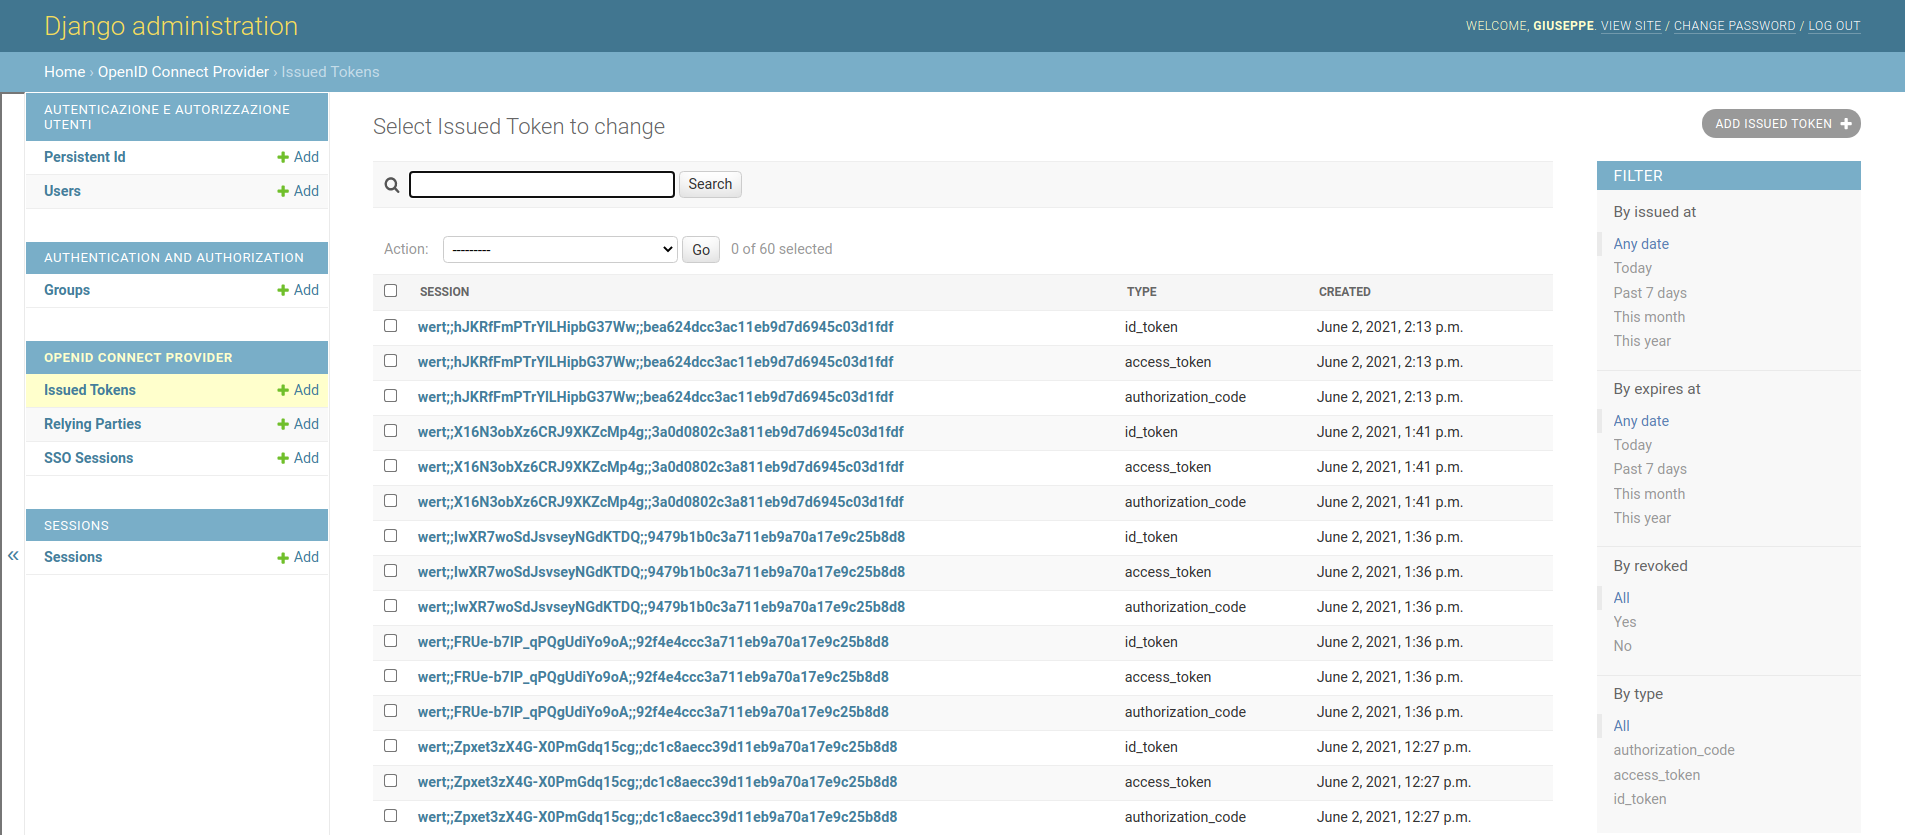Open the OpenID Connect Provider section header
The height and width of the screenshot is (835, 1905).
[138, 358]
